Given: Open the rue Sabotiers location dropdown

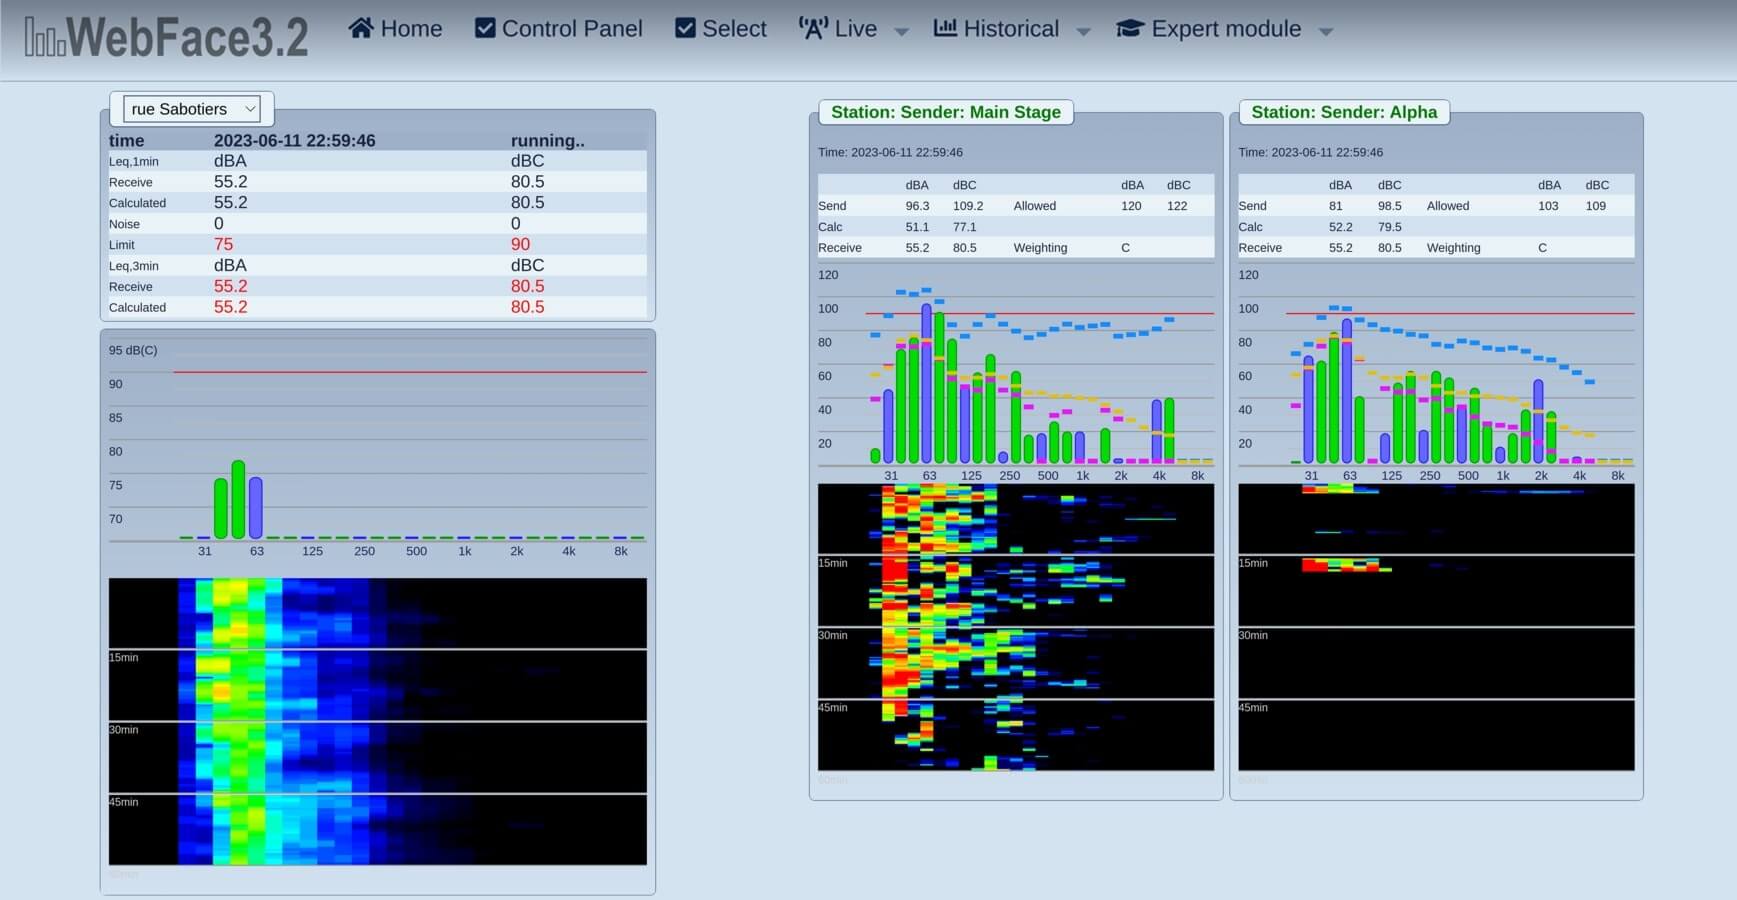Looking at the screenshot, I should click(192, 109).
